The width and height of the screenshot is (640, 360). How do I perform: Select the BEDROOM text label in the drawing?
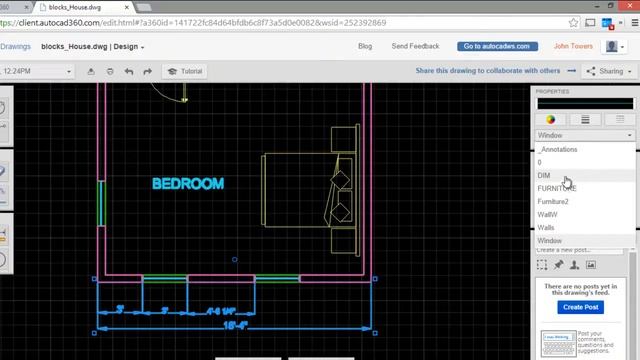click(x=188, y=184)
